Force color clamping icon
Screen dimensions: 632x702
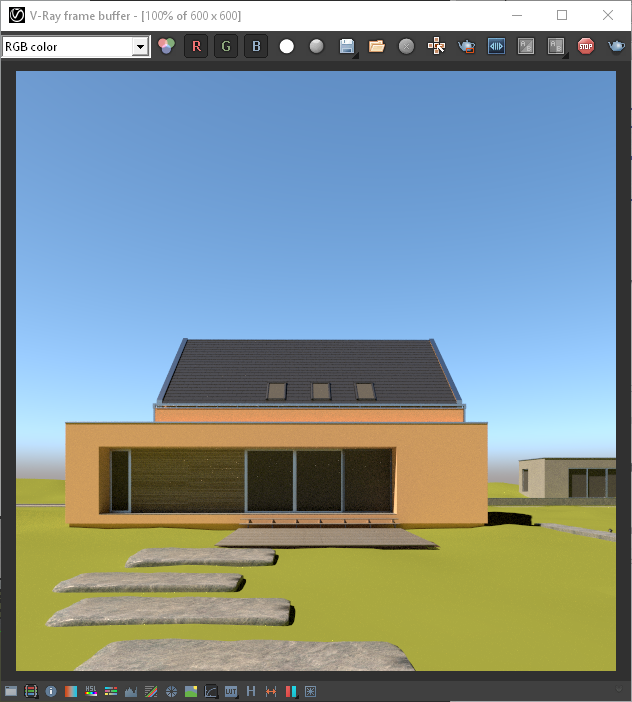(x=31, y=691)
